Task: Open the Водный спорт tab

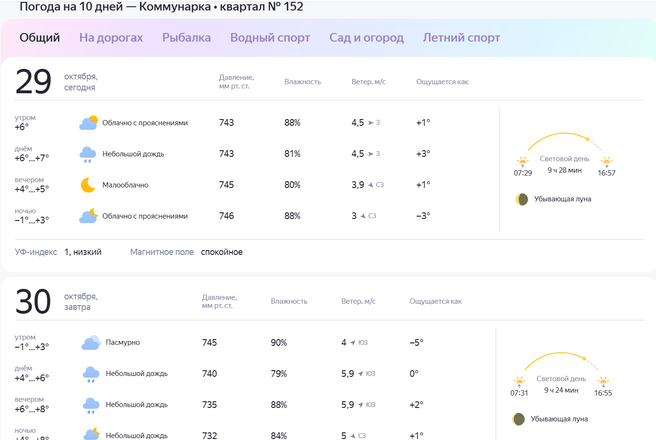Action: pyautogui.click(x=269, y=38)
